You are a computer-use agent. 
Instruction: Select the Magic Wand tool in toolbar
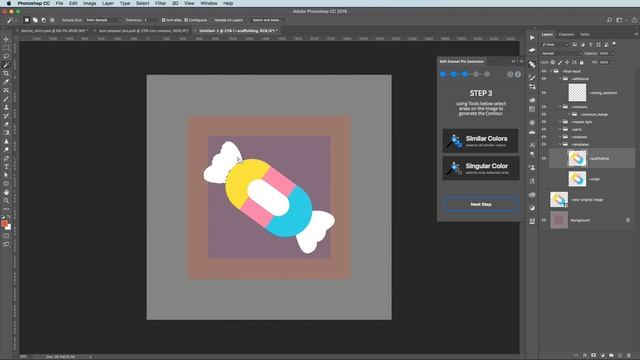(6, 65)
